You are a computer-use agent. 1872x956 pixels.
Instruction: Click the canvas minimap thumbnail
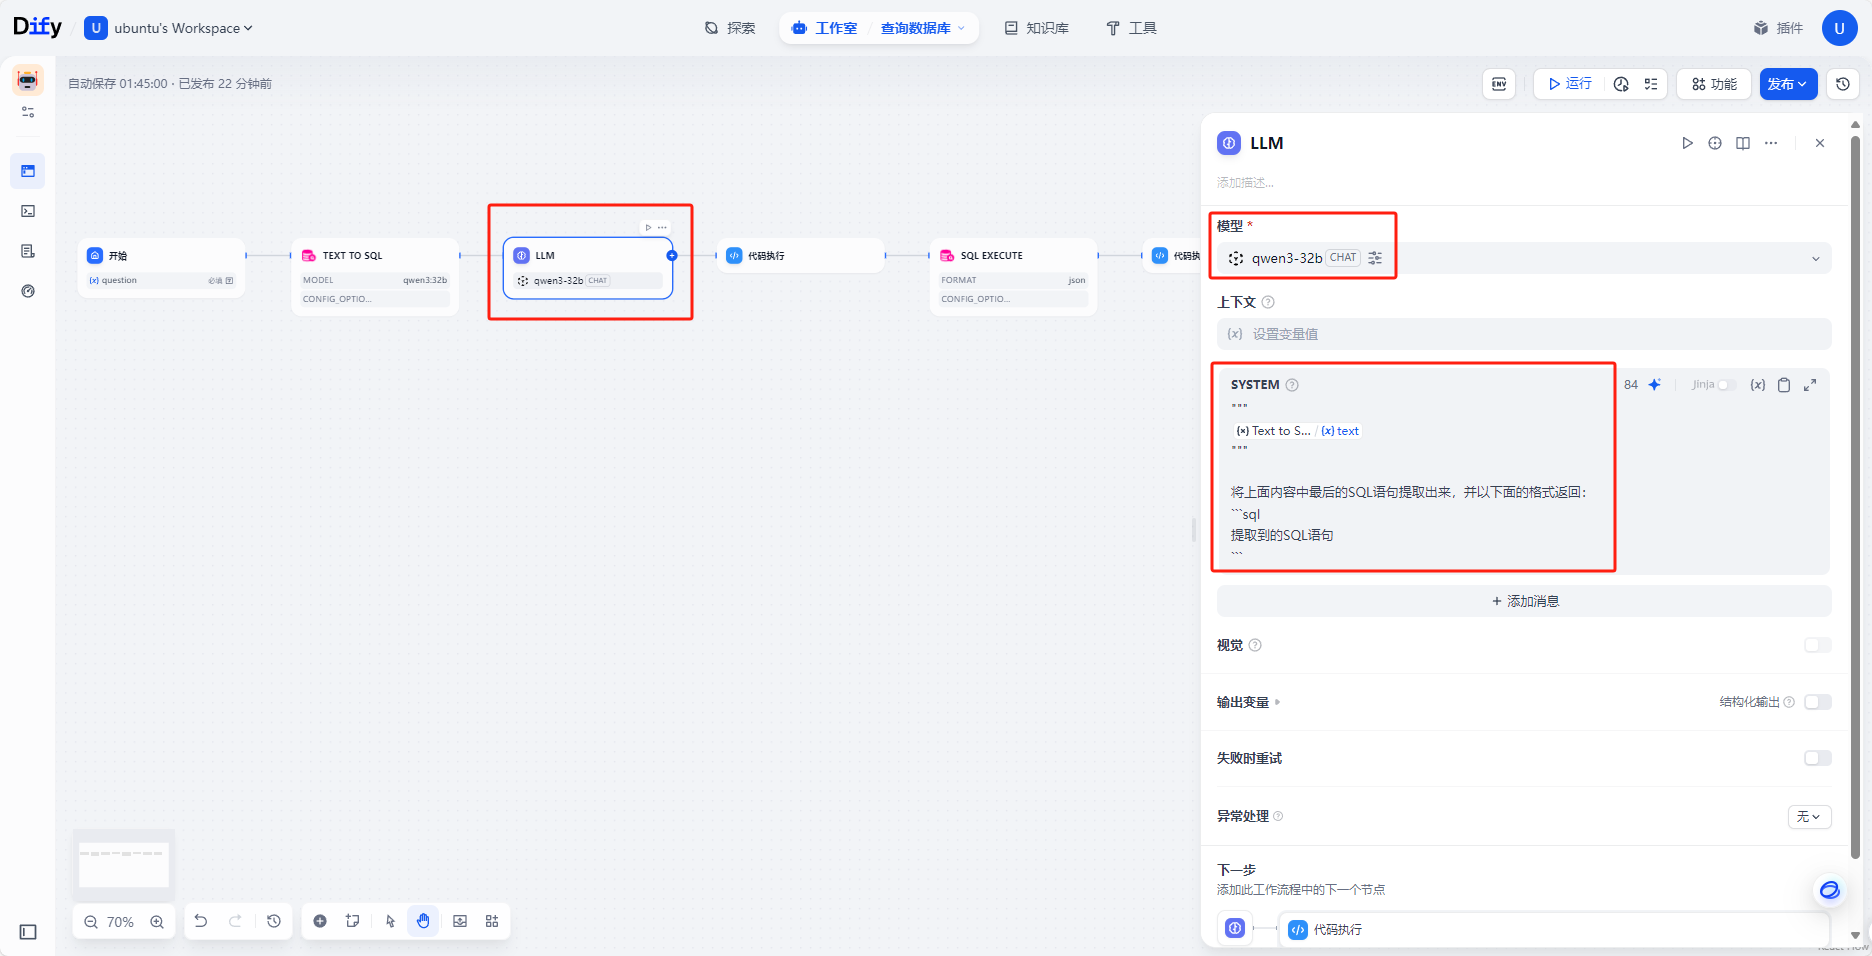click(x=124, y=863)
